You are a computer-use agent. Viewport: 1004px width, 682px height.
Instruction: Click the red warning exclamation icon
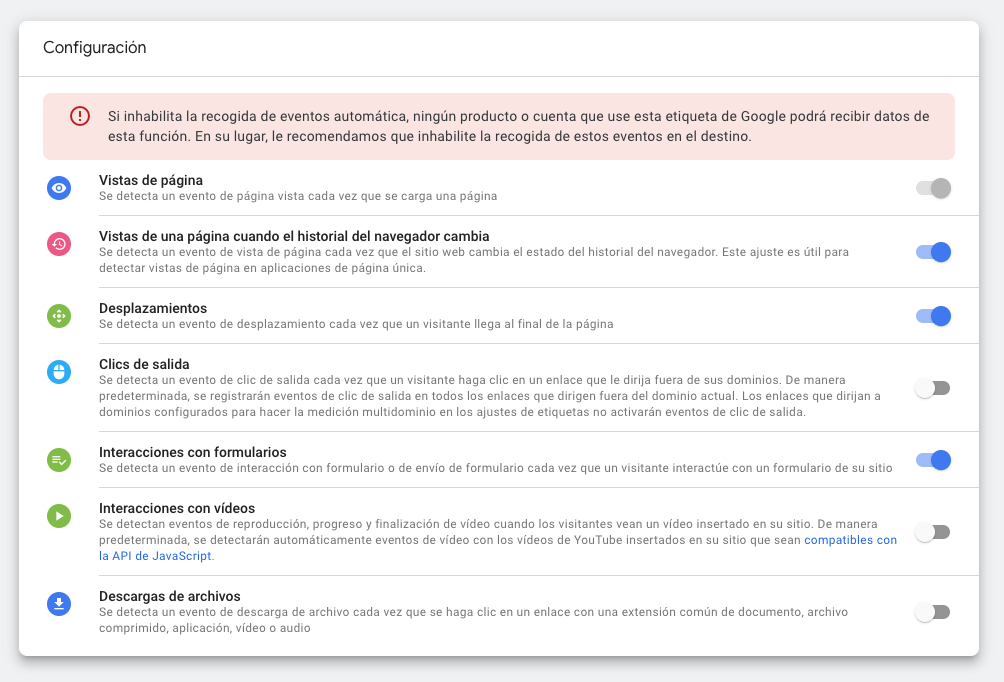point(80,116)
